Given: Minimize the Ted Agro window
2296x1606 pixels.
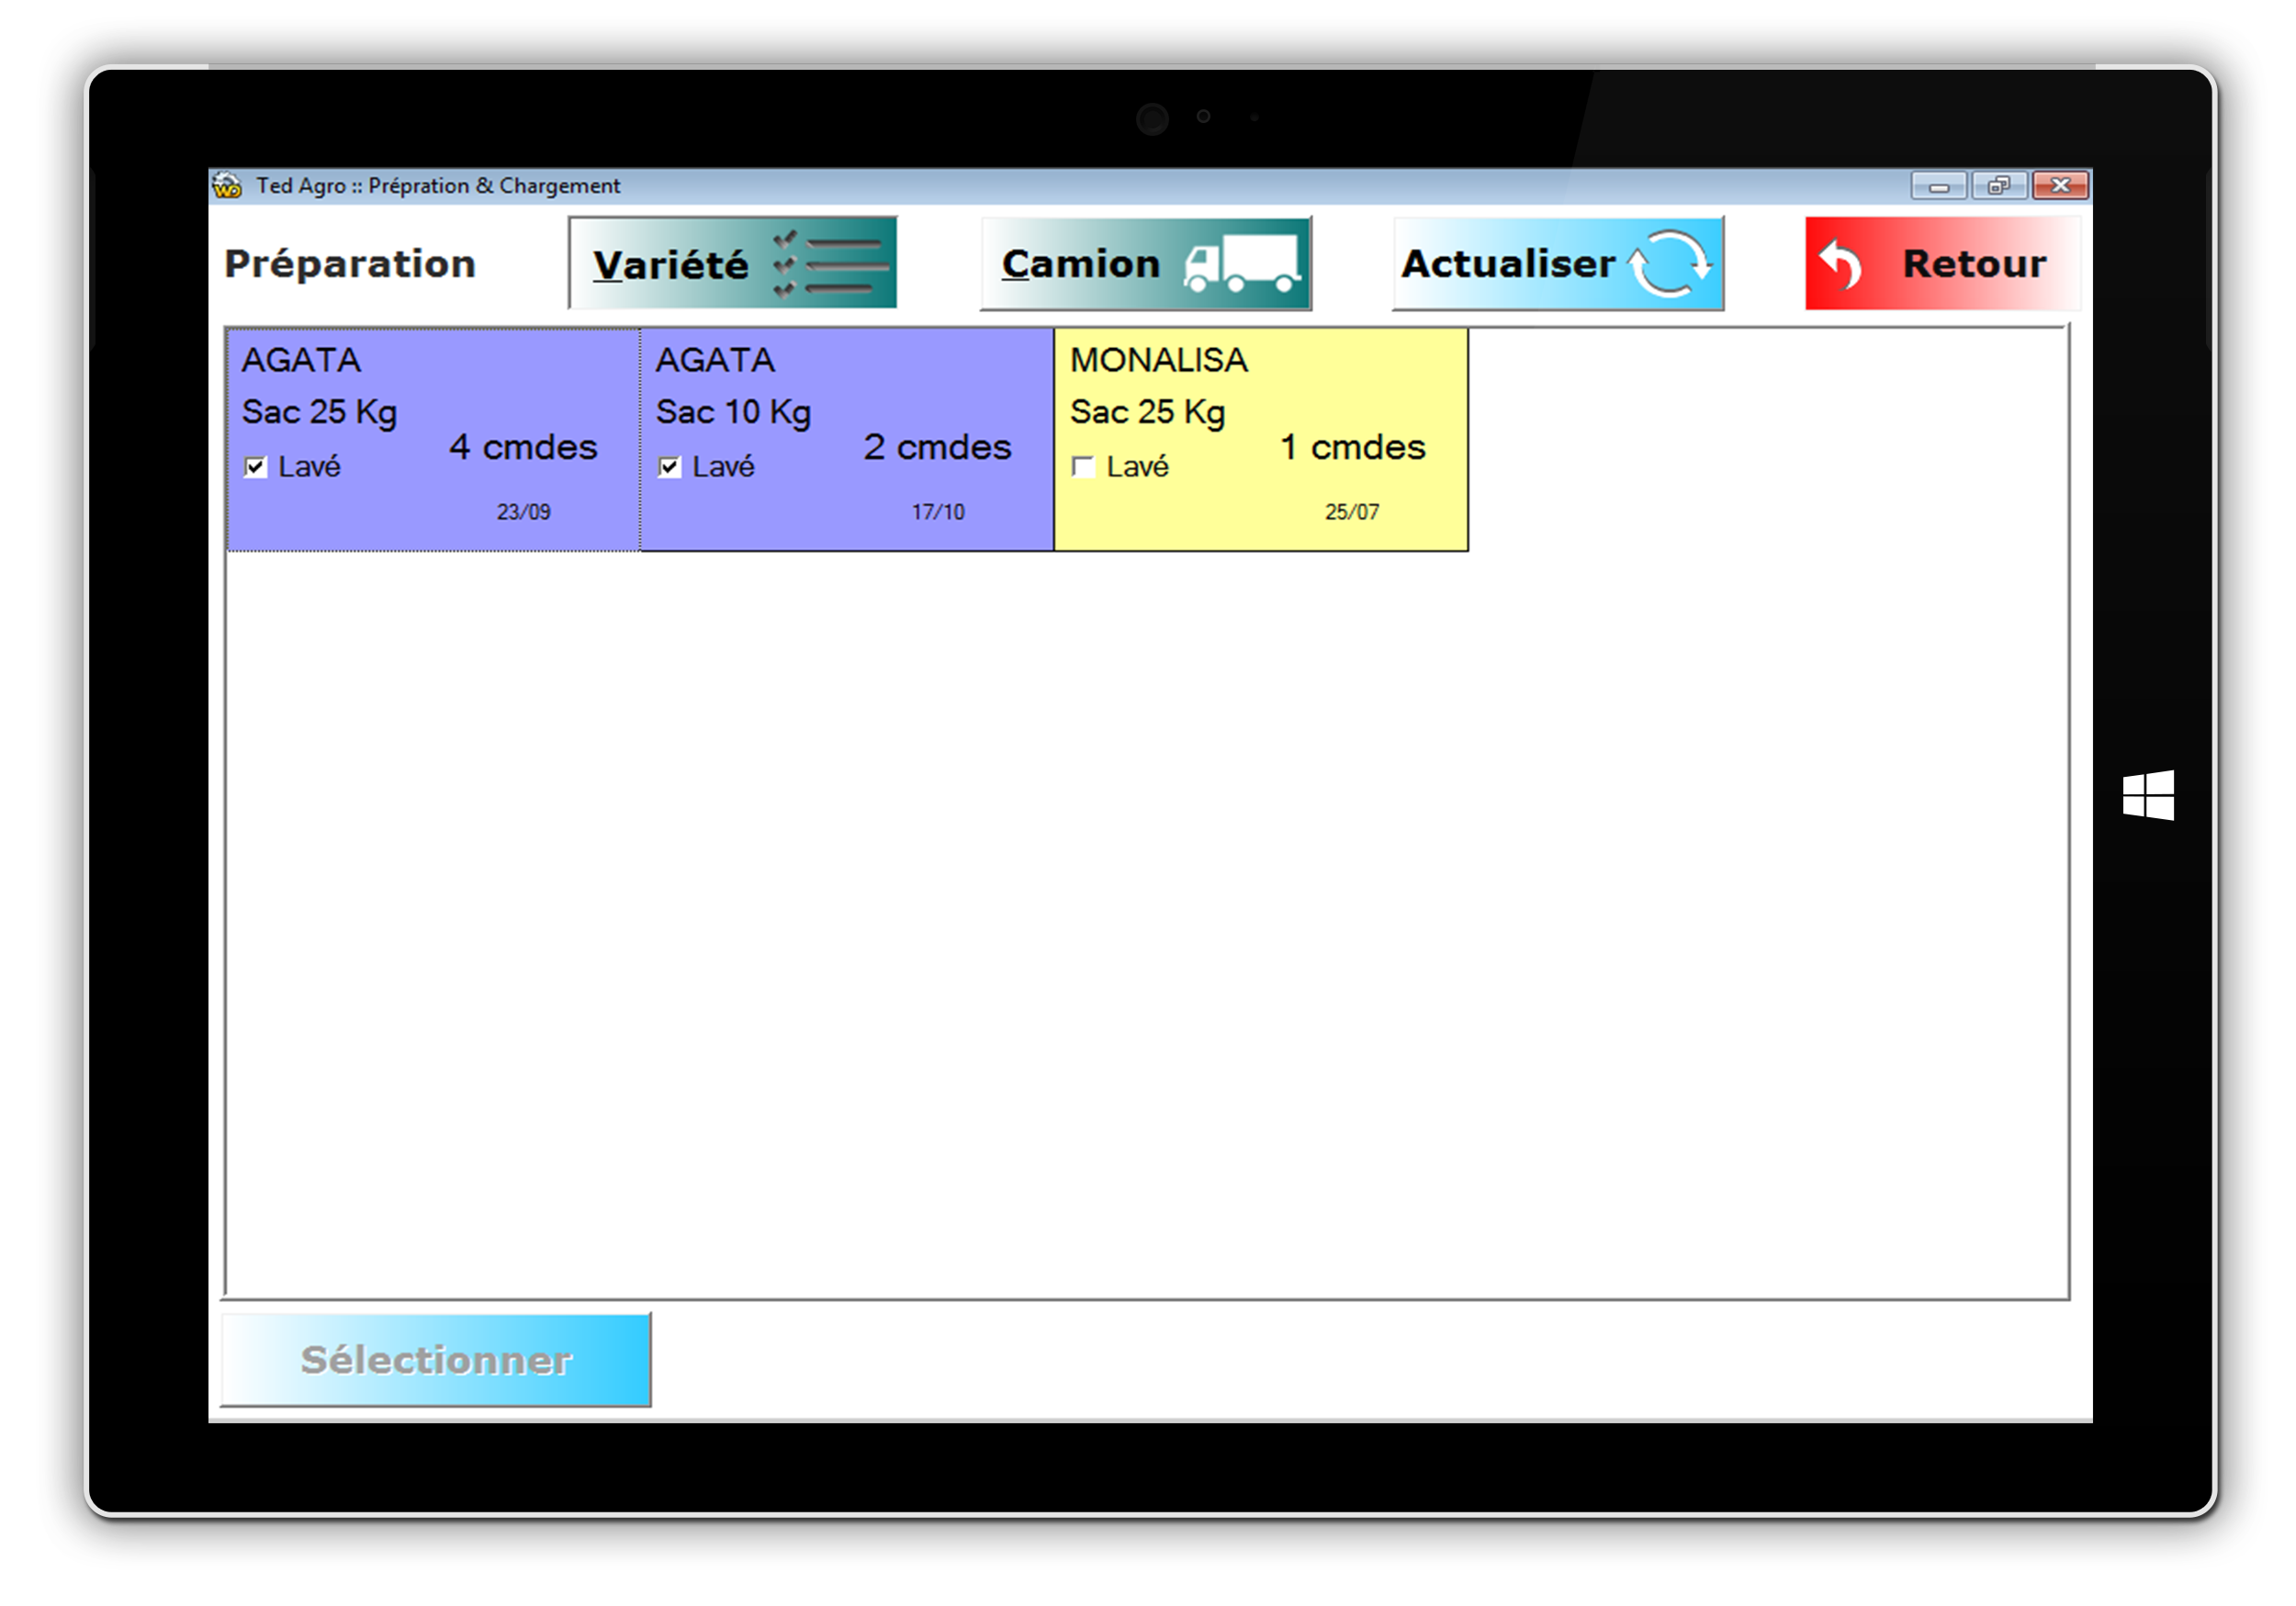Looking at the screenshot, I should coord(1938,186).
